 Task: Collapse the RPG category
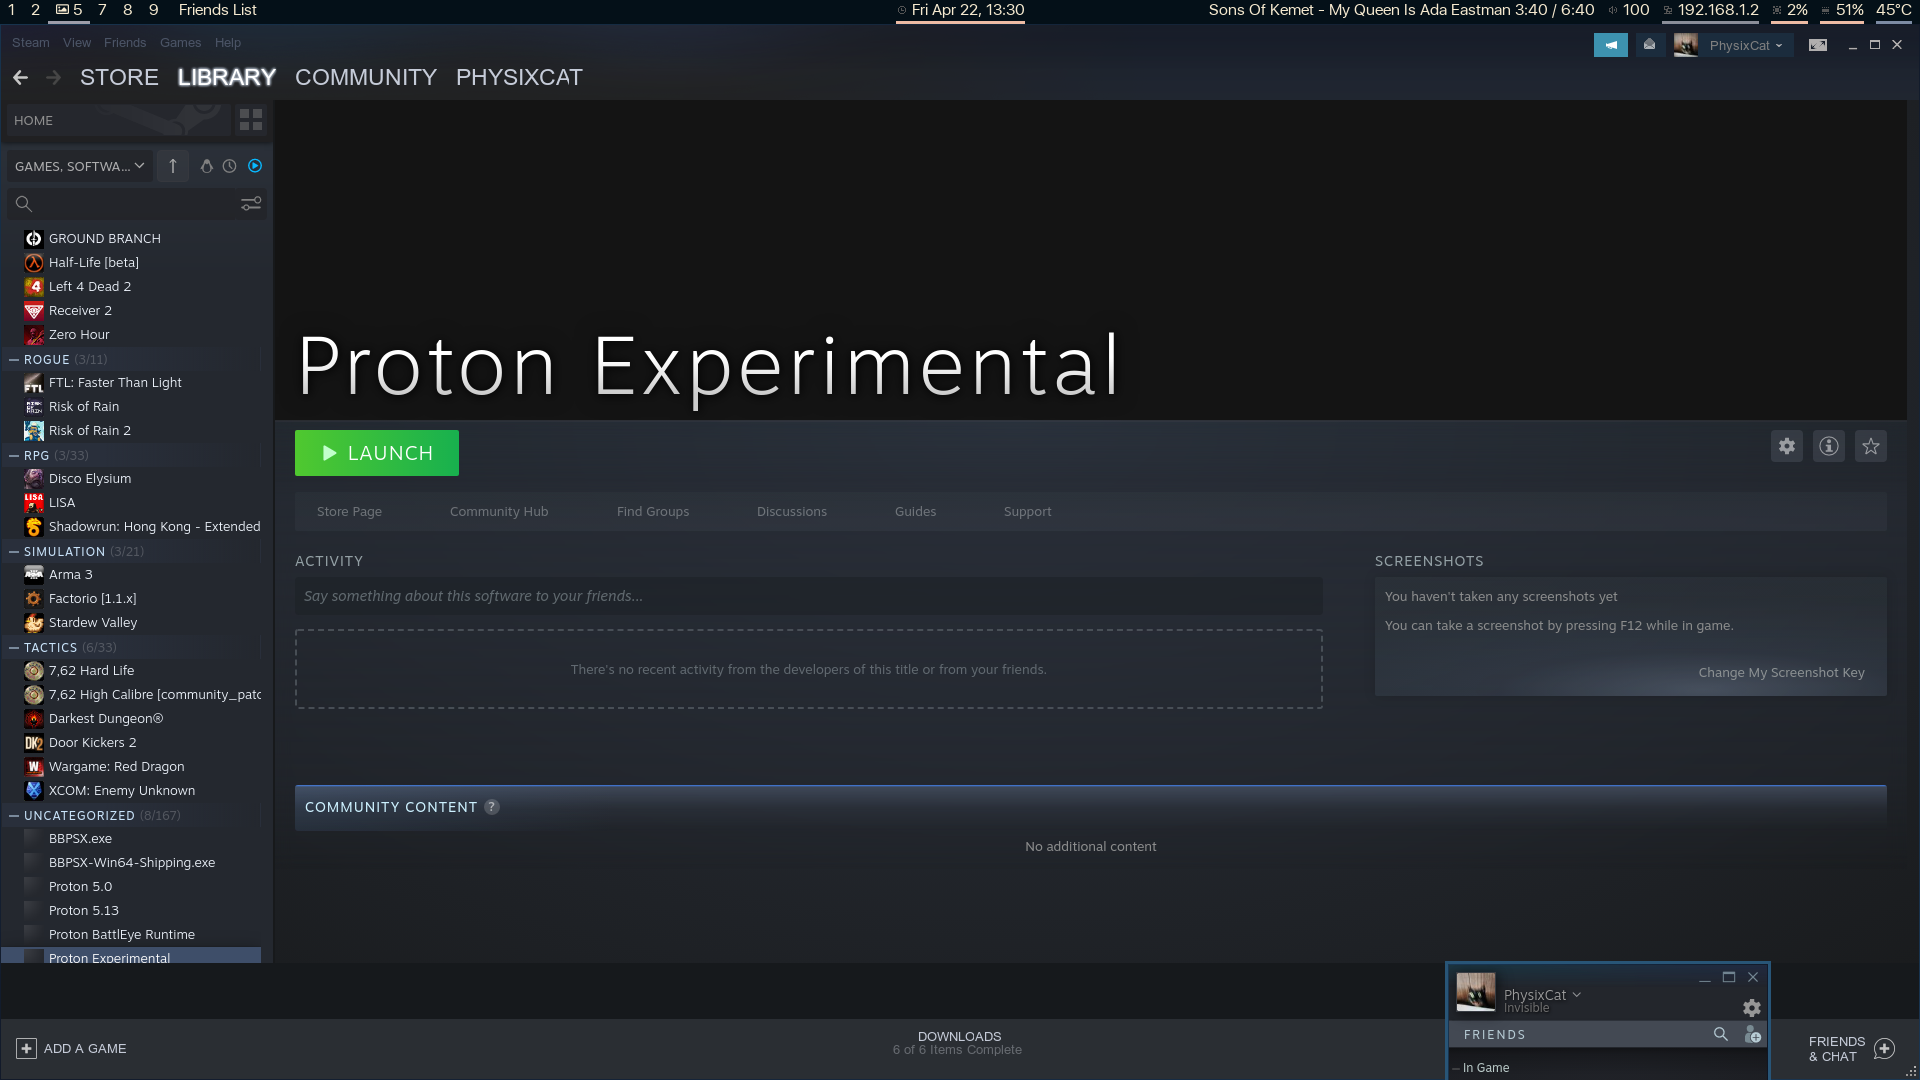tap(14, 455)
